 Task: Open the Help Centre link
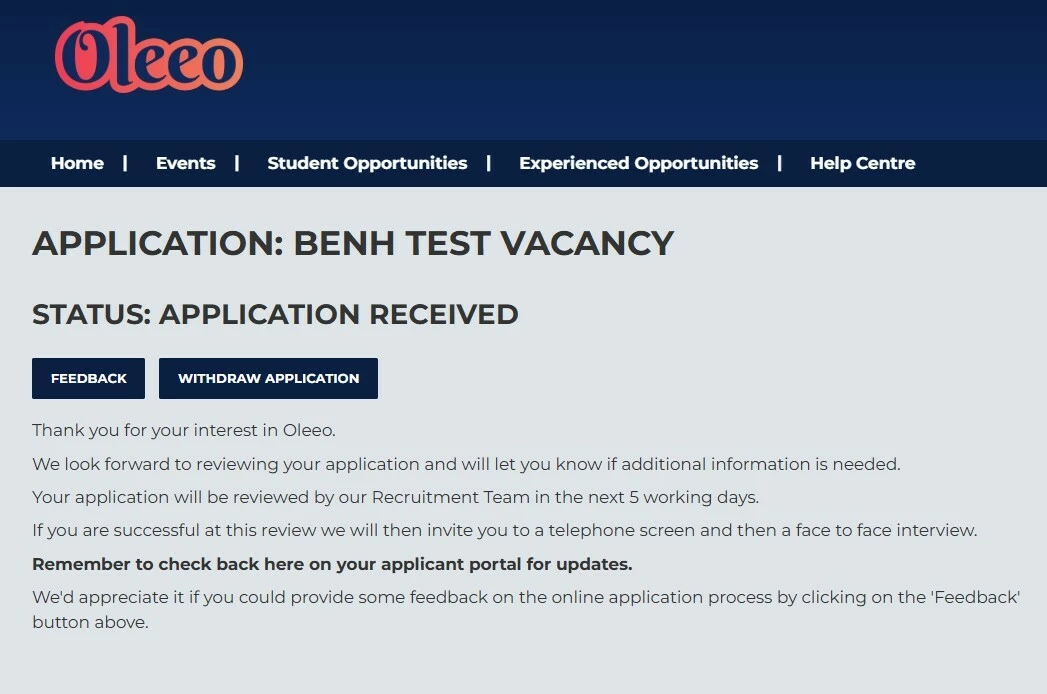click(x=862, y=163)
